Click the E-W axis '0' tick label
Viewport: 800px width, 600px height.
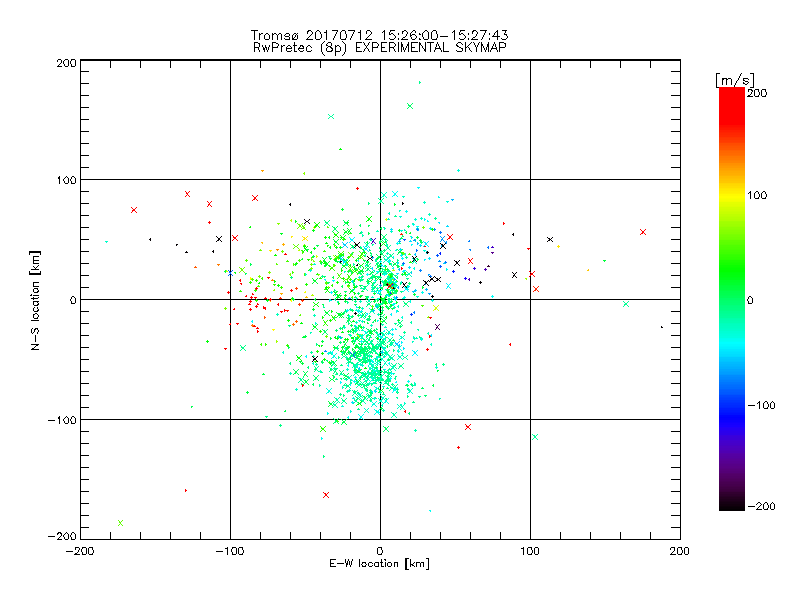tap(380, 551)
